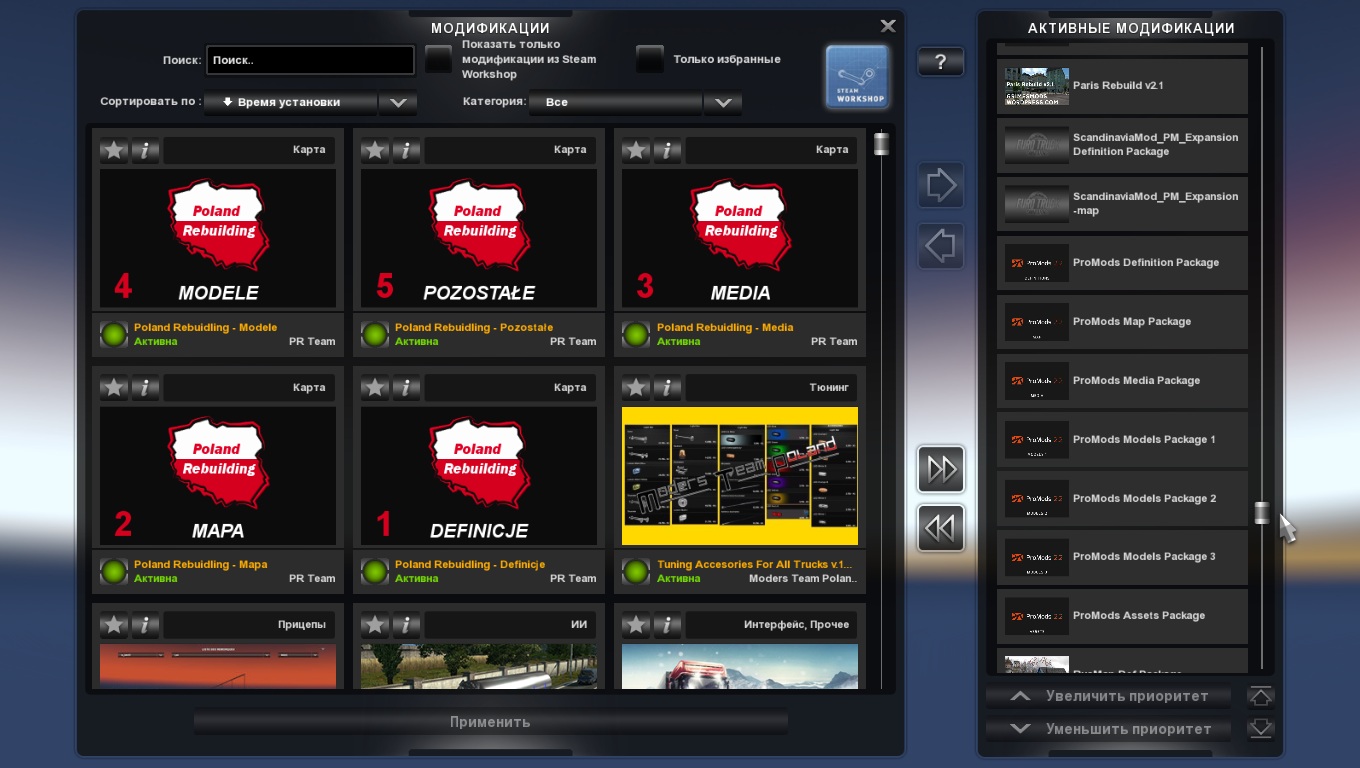The height and width of the screenshot is (768, 1360).
Task: Favorite the Tuning Accesories mod star
Action: pyautogui.click(x=636, y=387)
